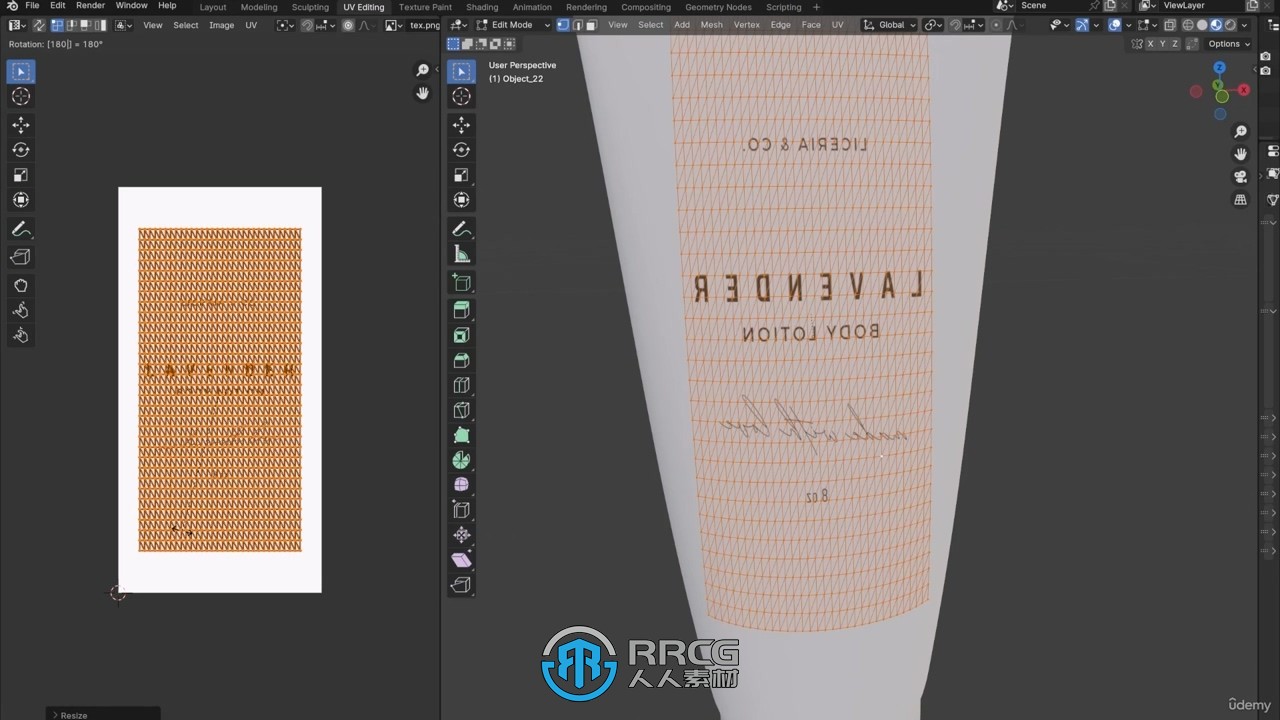Select the UV editor Relax tool

click(20, 310)
